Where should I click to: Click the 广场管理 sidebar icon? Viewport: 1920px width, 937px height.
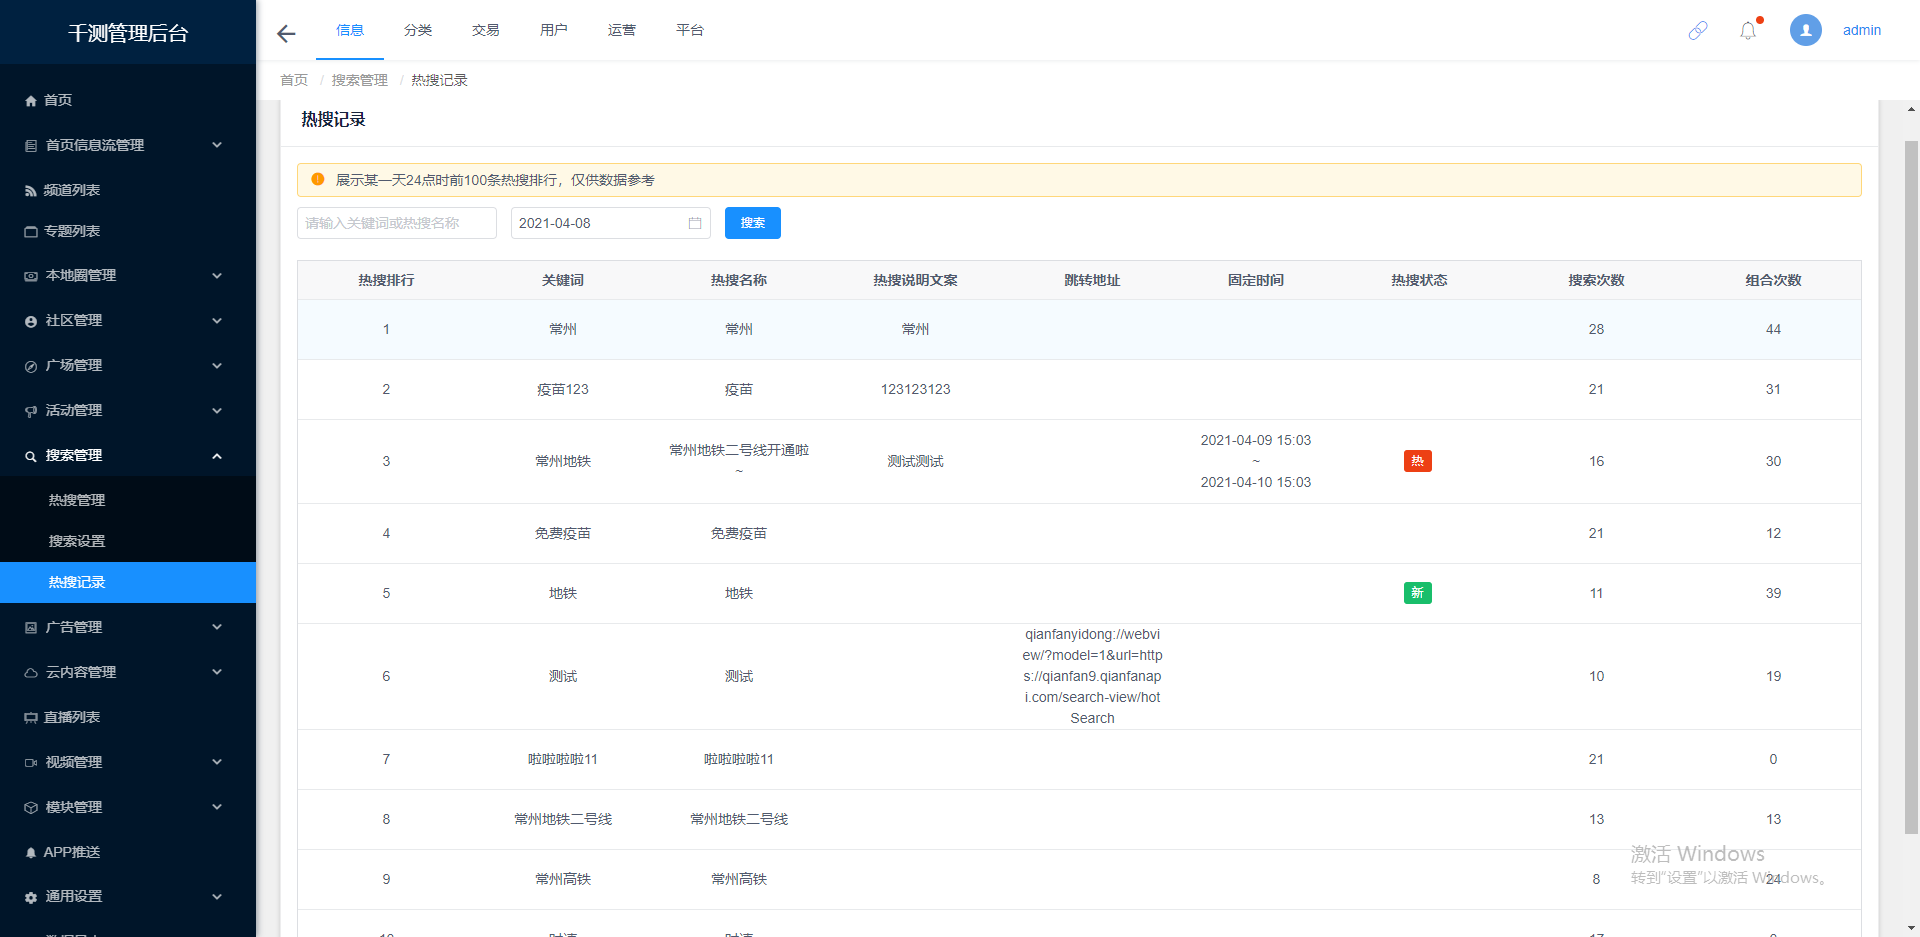[x=31, y=366]
